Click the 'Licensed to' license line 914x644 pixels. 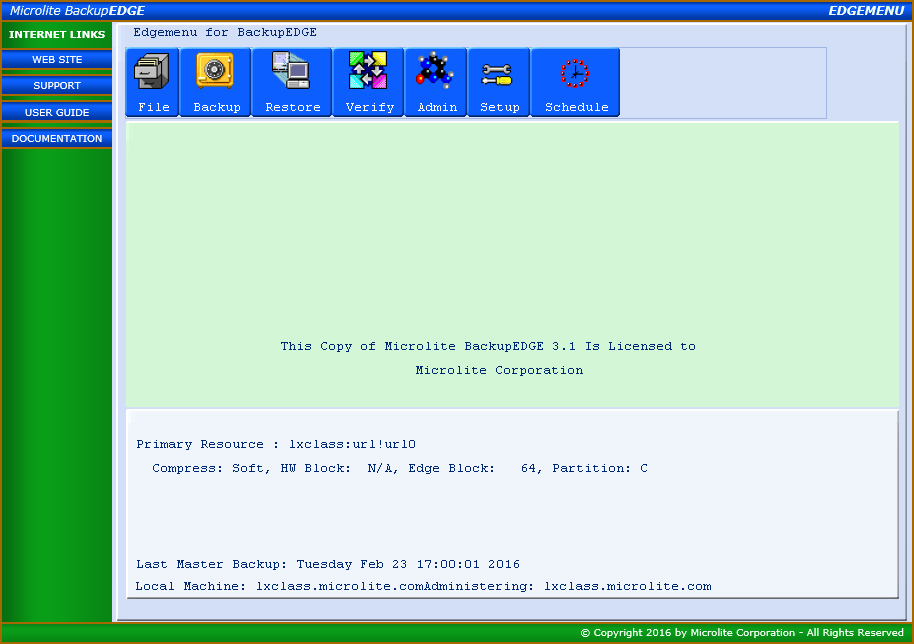[x=488, y=346]
